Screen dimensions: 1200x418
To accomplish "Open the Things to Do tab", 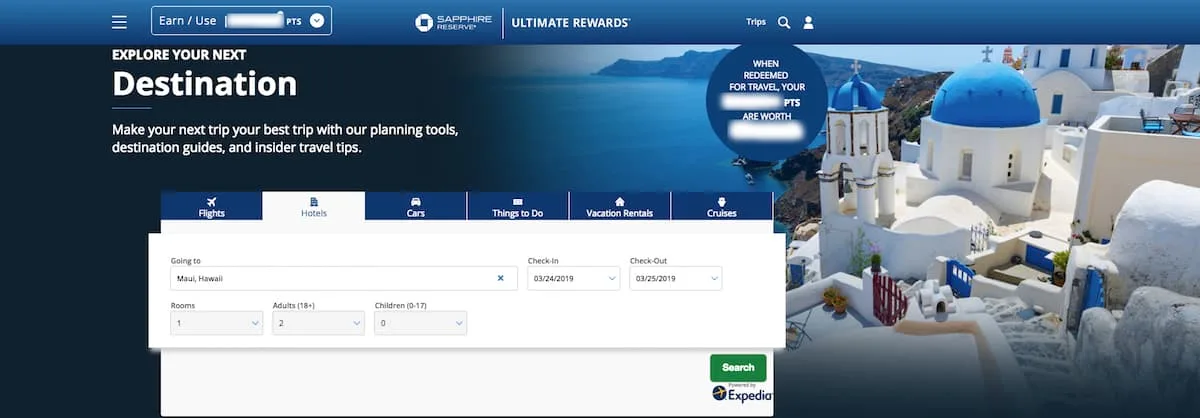I will tap(518, 206).
